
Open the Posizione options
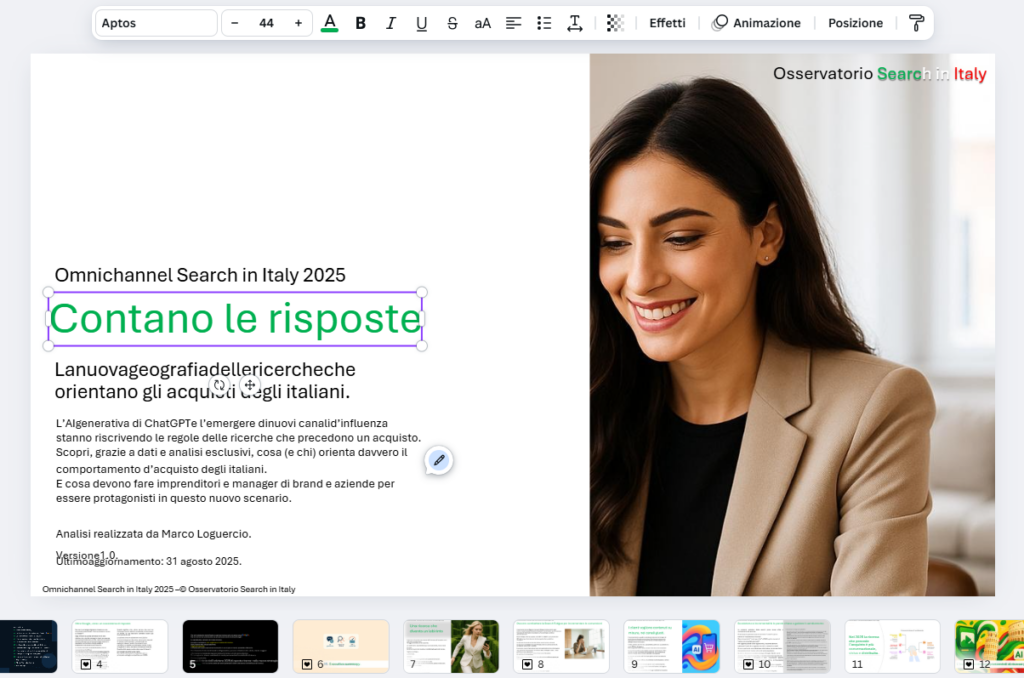point(855,22)
